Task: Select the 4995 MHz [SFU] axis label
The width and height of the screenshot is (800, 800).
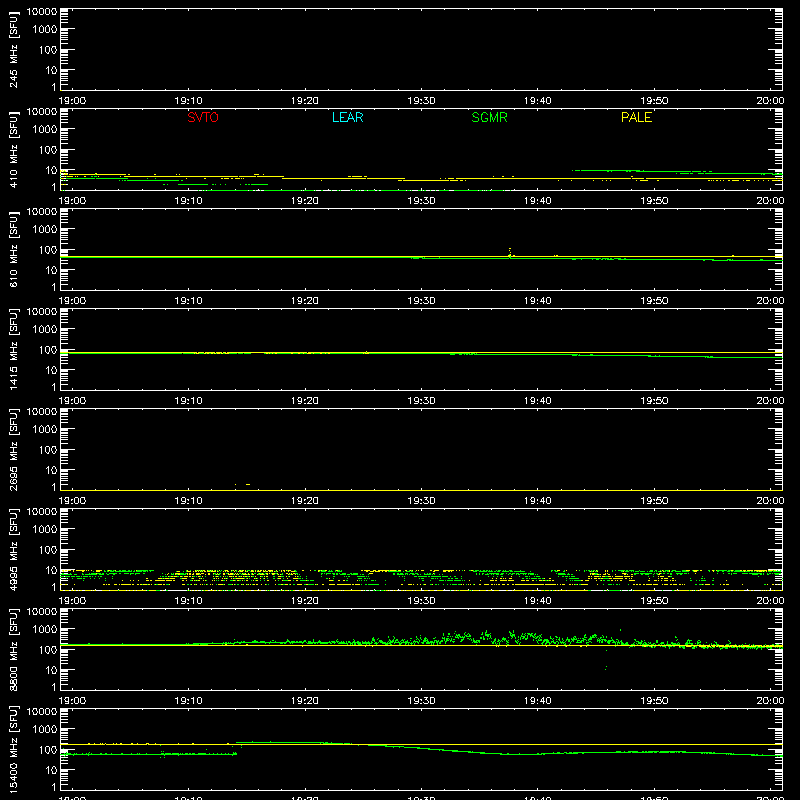Action: point(13,549)
